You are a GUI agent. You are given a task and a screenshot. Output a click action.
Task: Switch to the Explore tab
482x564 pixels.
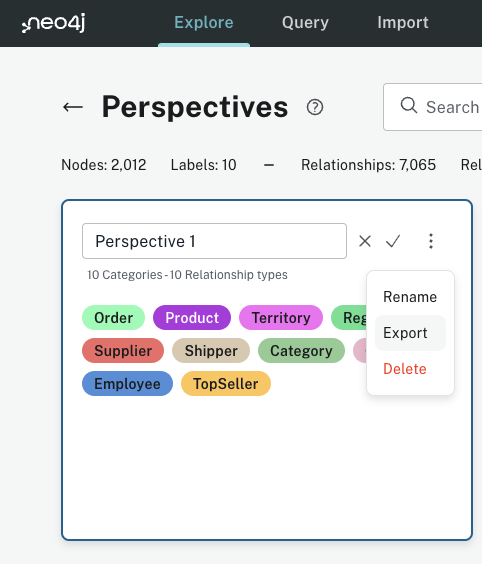point(204,23)
